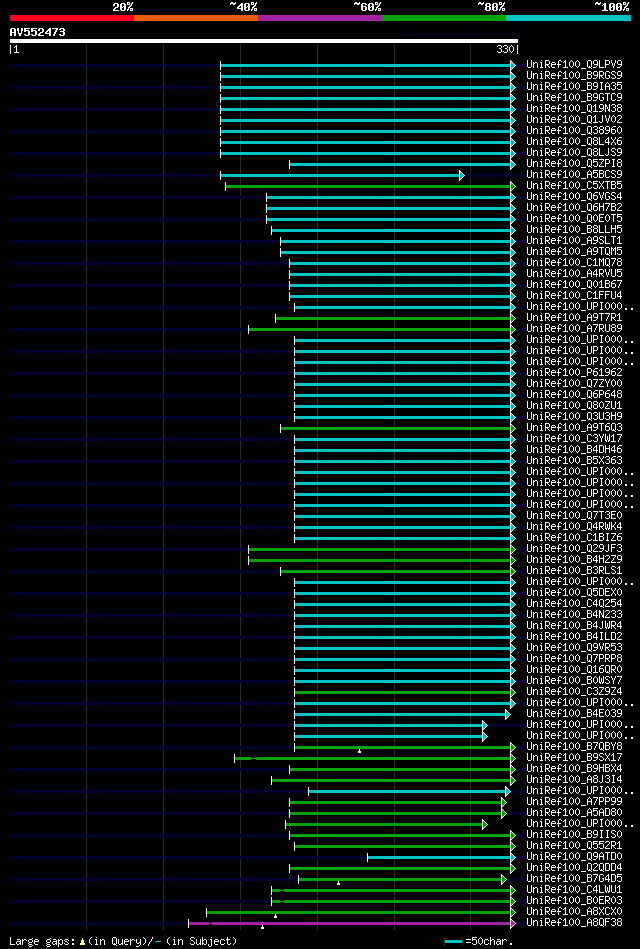Select the UniRef100_Q9VR53 label
640x949 pixels.
coord(574,648)
